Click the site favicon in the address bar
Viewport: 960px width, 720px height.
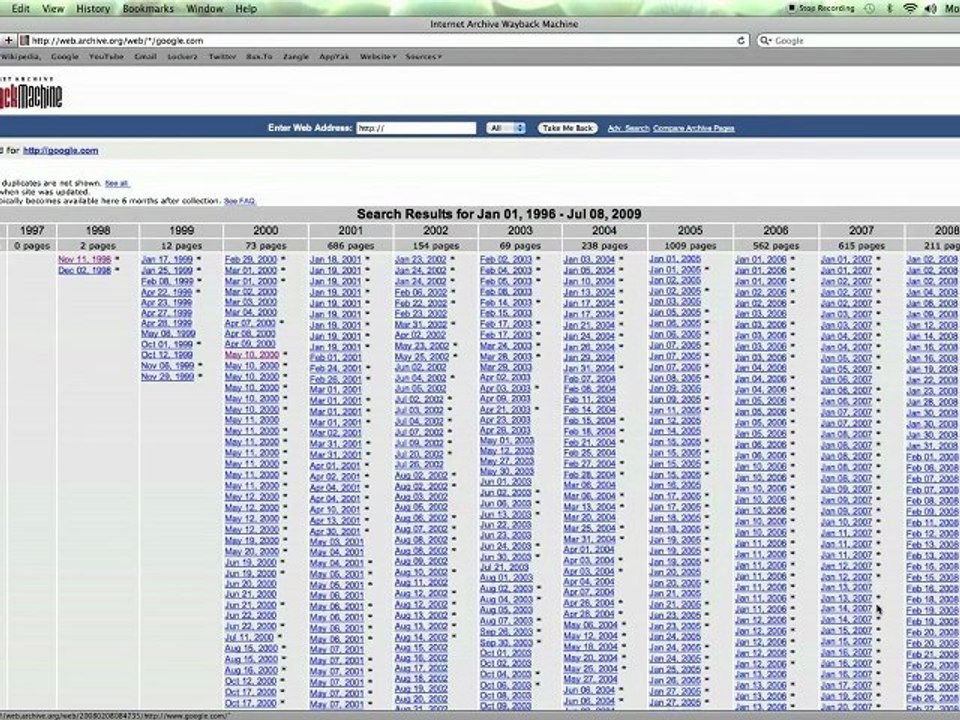point(24,40)
